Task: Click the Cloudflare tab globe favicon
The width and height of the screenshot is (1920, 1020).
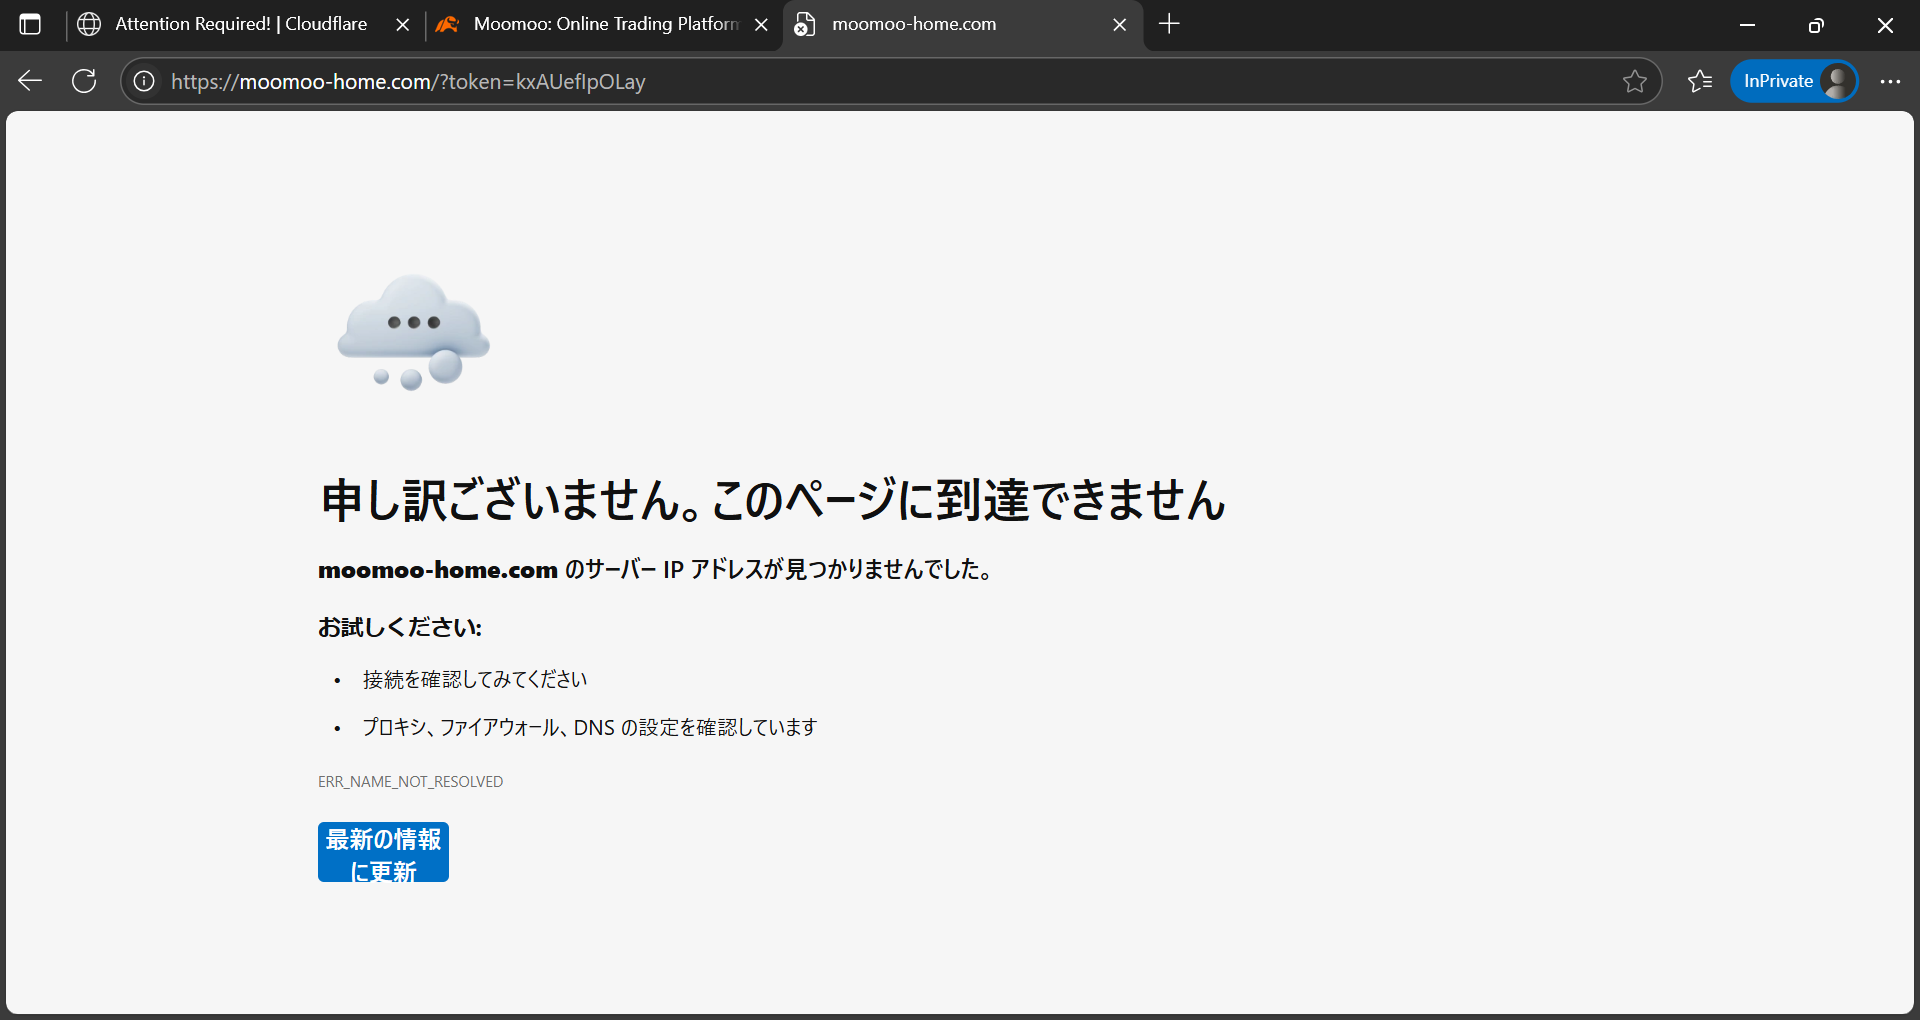Action: click(x=89, y=25)
